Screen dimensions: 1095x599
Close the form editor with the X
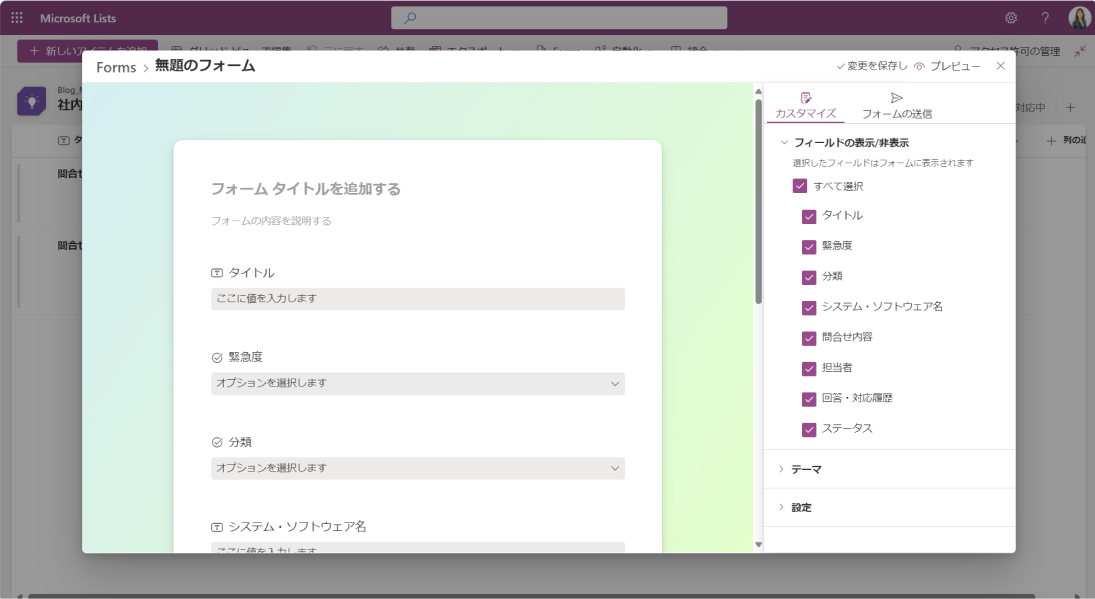click(x=1000, y=66)
